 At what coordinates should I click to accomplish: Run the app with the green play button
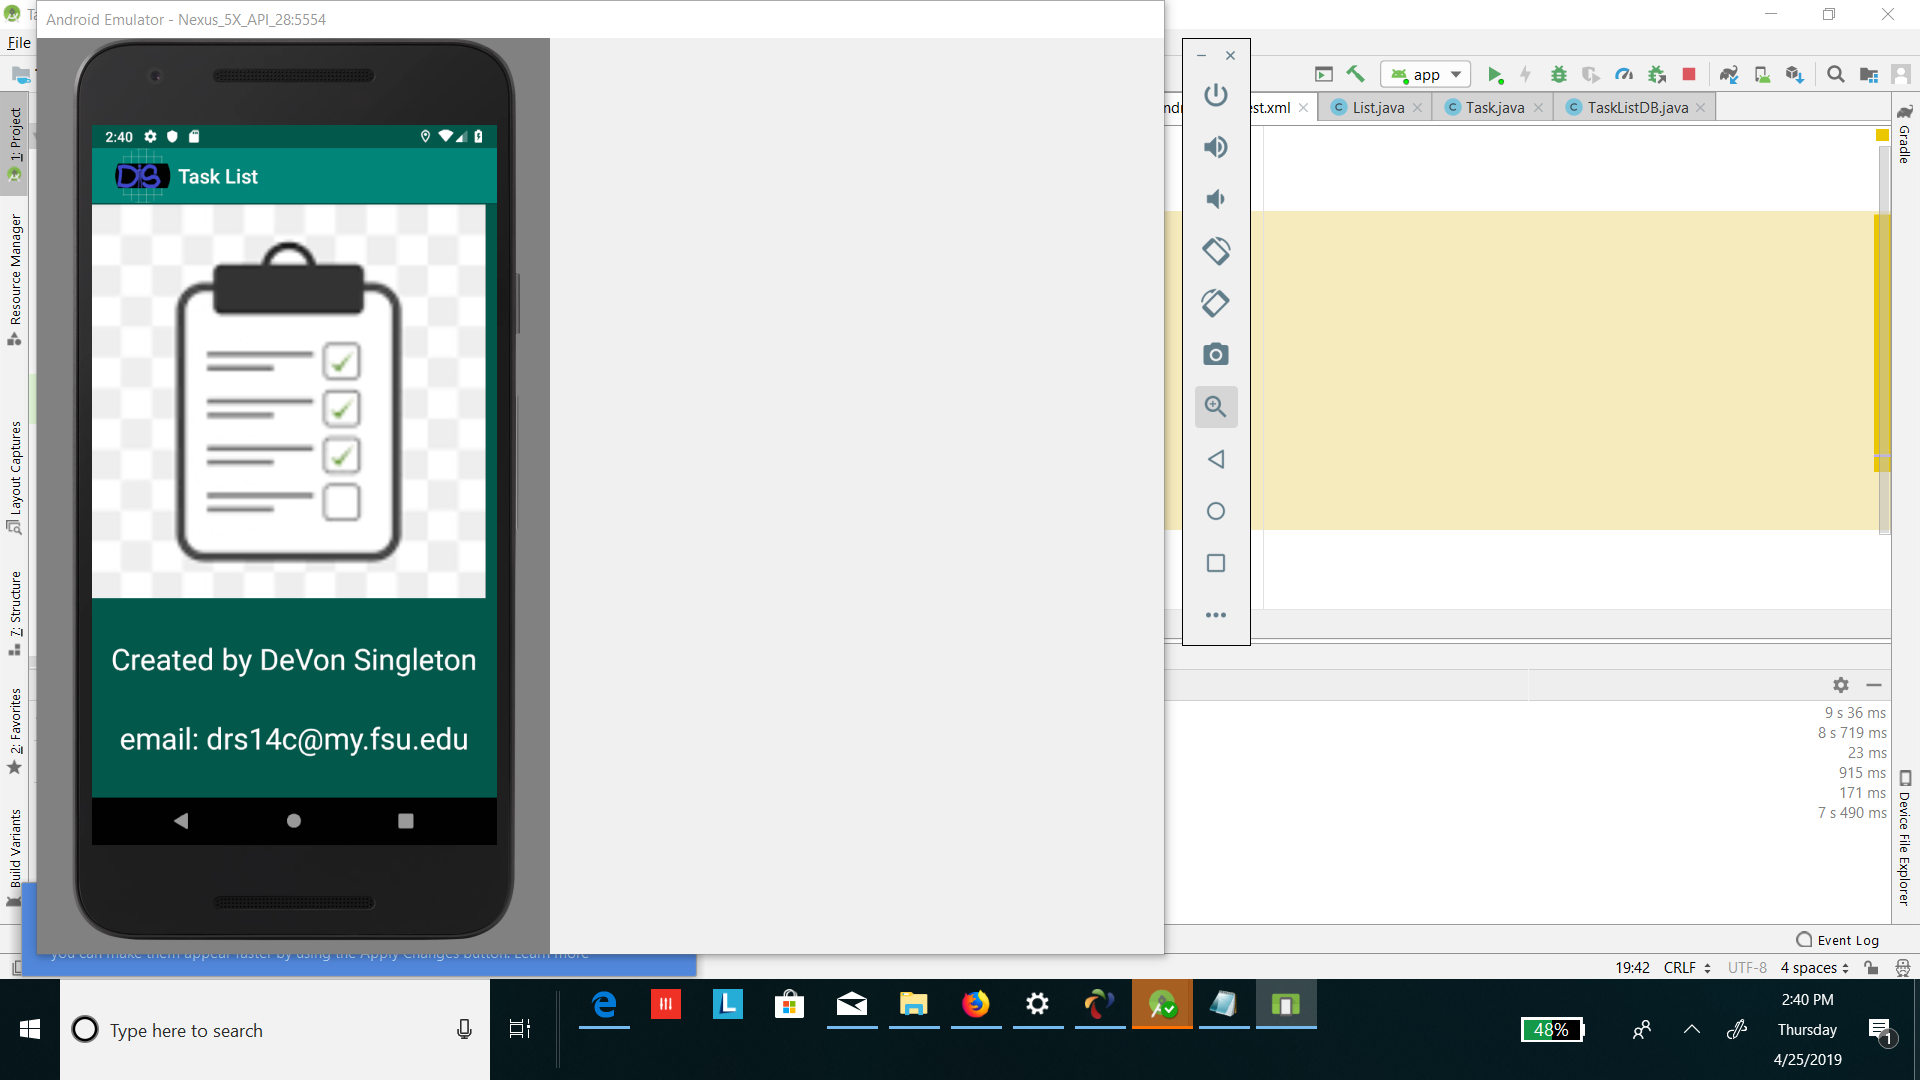coord(1494,75)
